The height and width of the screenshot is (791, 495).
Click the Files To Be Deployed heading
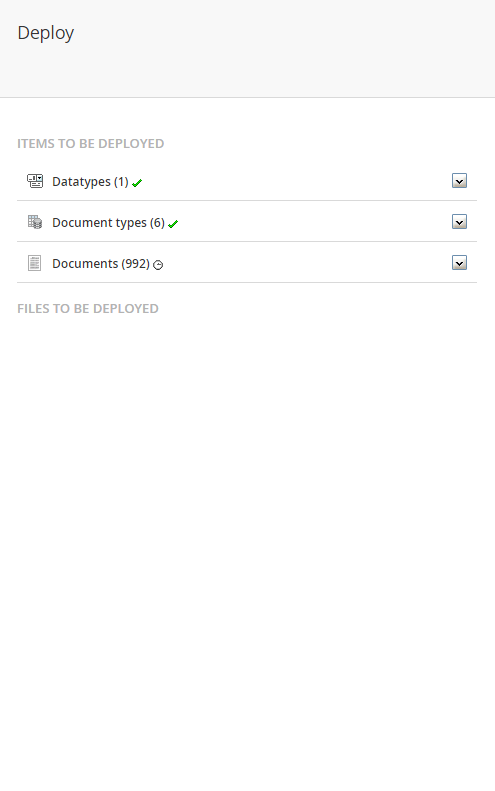click(x=88, y=309)
